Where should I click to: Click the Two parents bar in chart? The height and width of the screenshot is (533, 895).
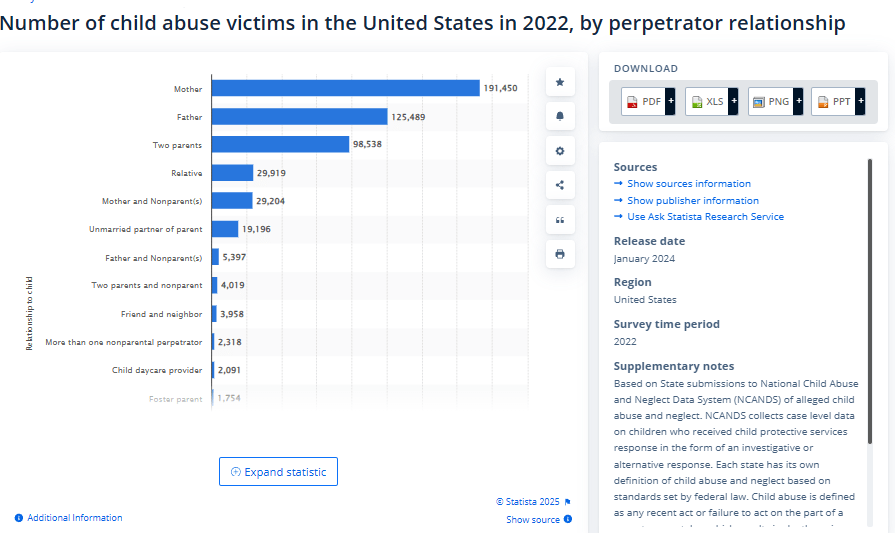tap(280, 145)
